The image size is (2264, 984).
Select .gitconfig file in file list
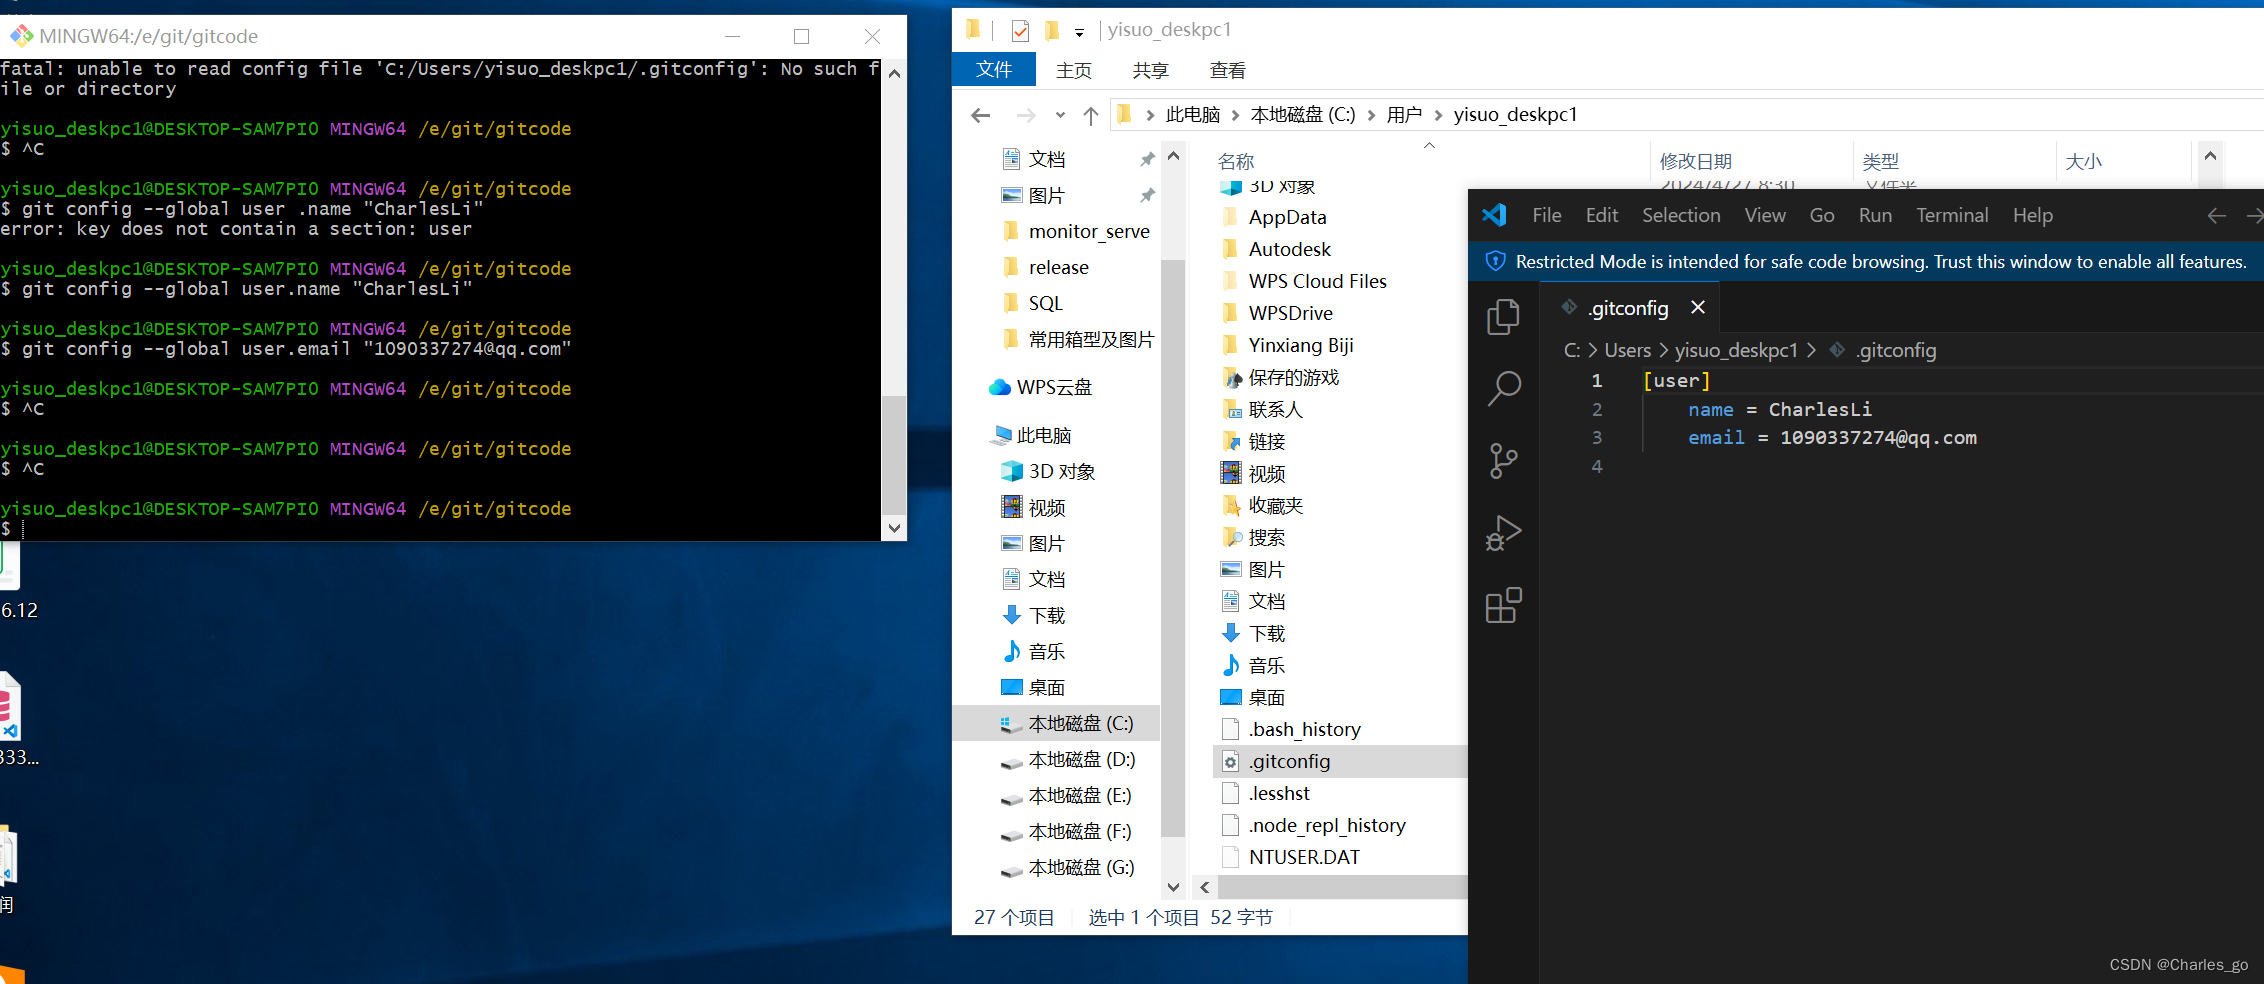pyautogui.click(x=1289, y=761)
